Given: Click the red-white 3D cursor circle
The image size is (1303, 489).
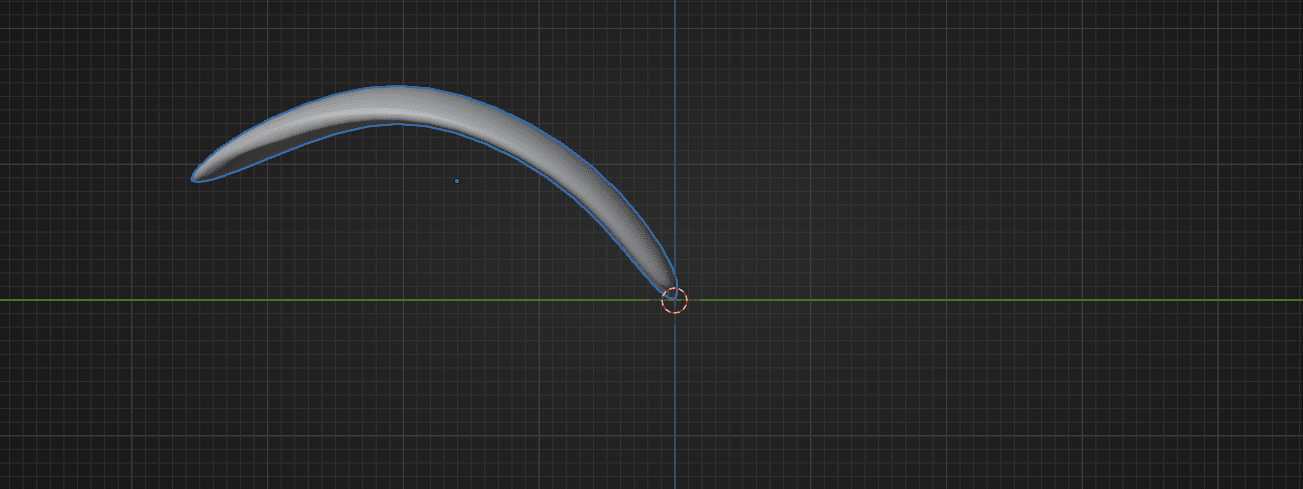Looking at the screenshot, I should pos(675,300).
